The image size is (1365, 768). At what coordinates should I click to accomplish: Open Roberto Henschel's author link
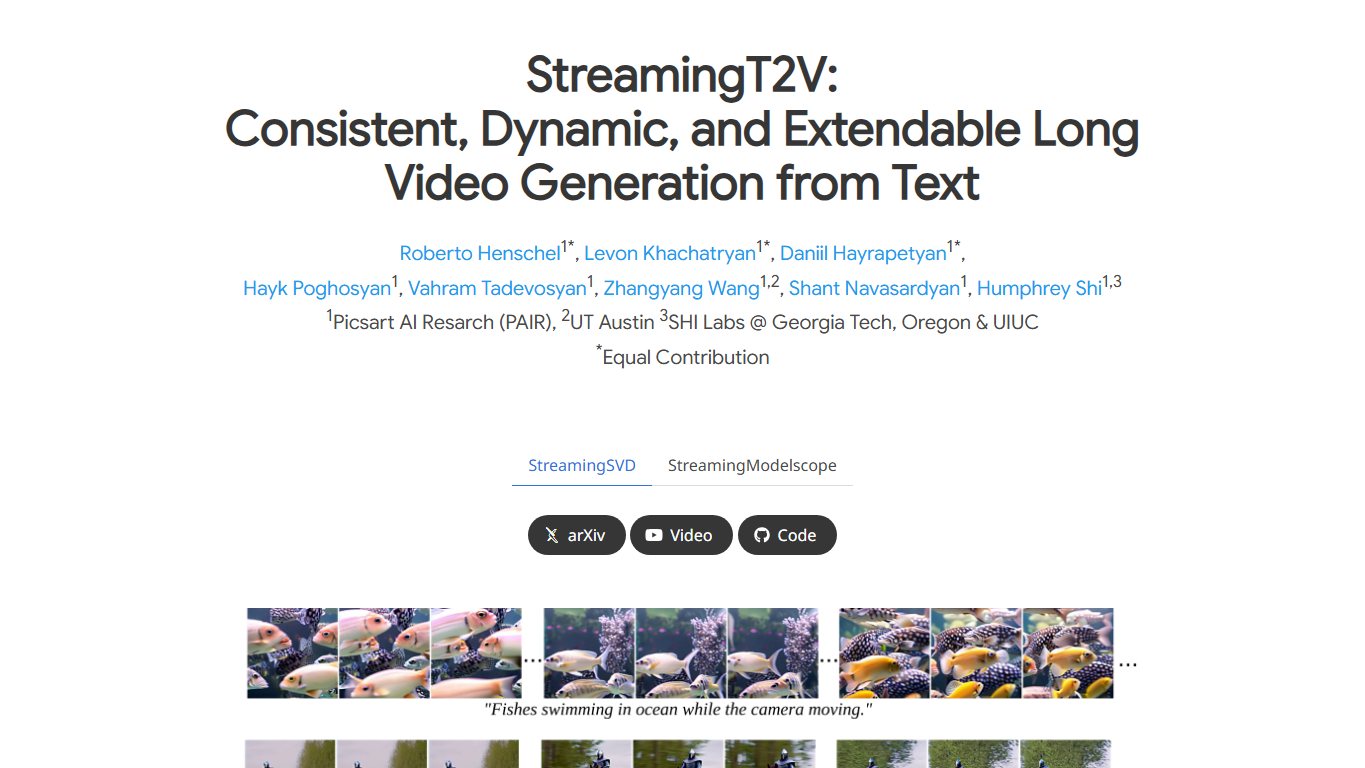(x=480, y=254)
